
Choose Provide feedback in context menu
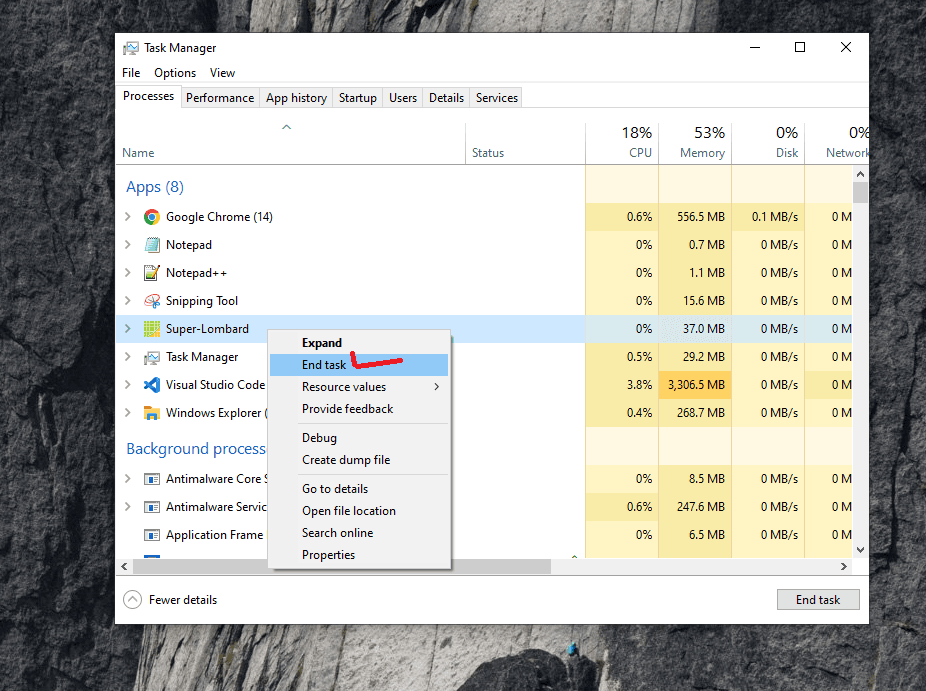coord(359,409)
